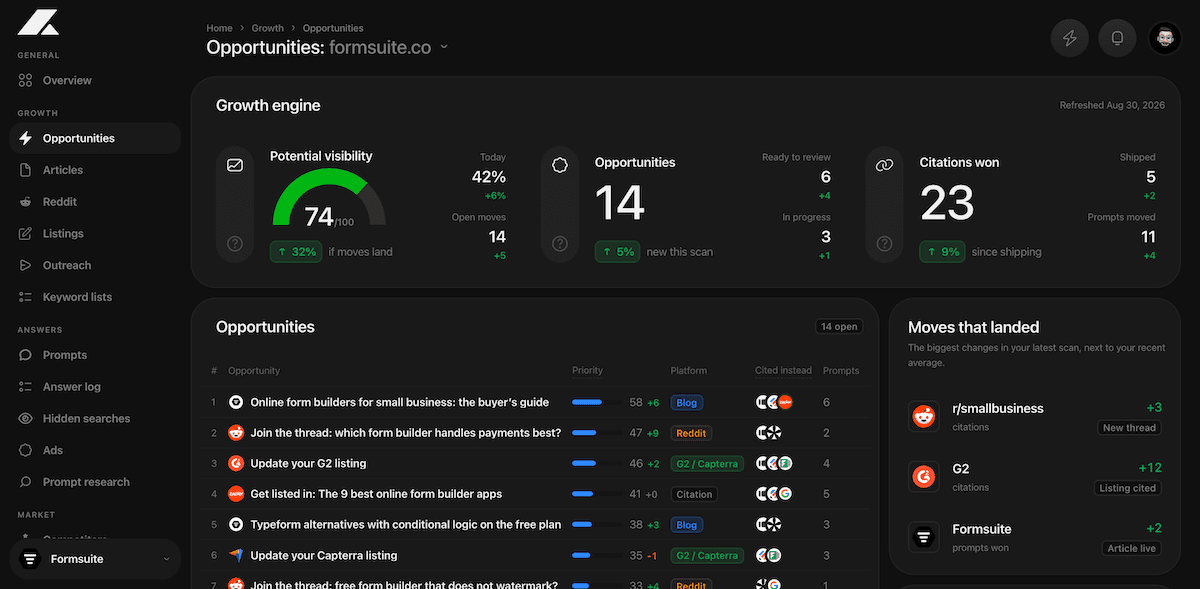Click the Citations won link icon

885,165
